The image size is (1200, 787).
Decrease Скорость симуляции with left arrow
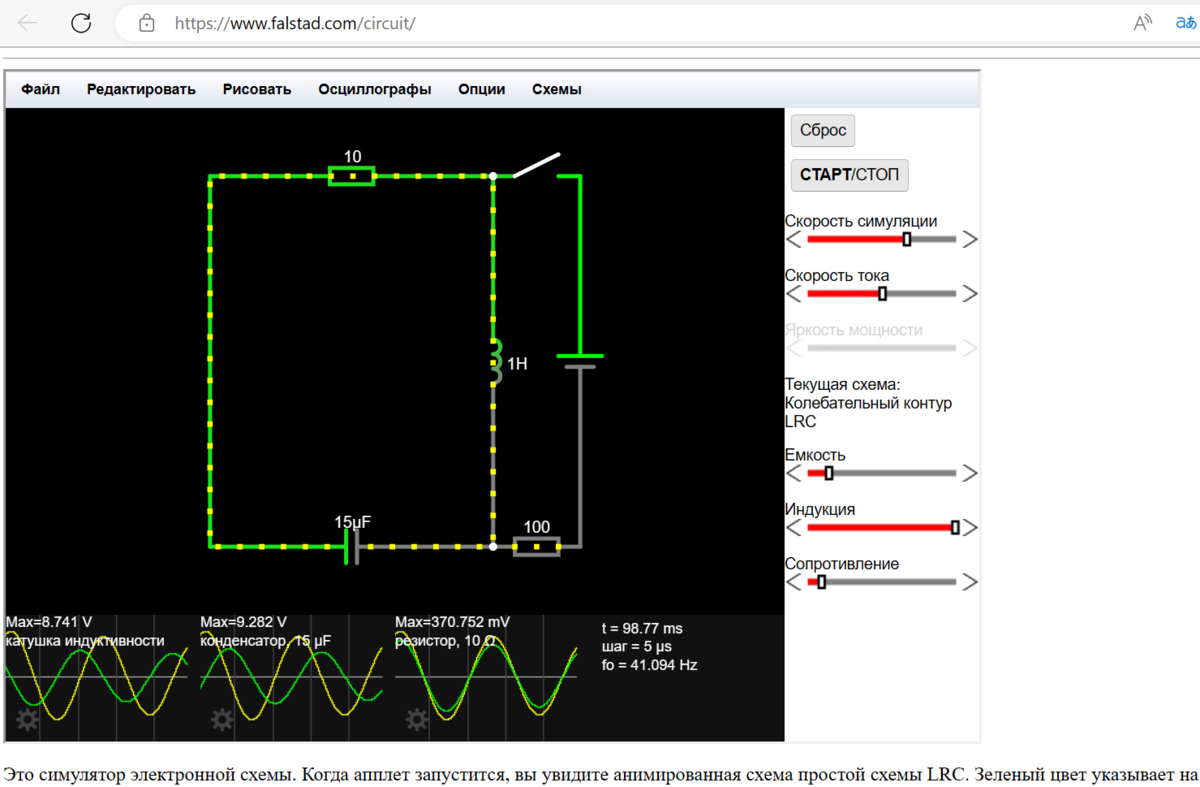point(794,239)
